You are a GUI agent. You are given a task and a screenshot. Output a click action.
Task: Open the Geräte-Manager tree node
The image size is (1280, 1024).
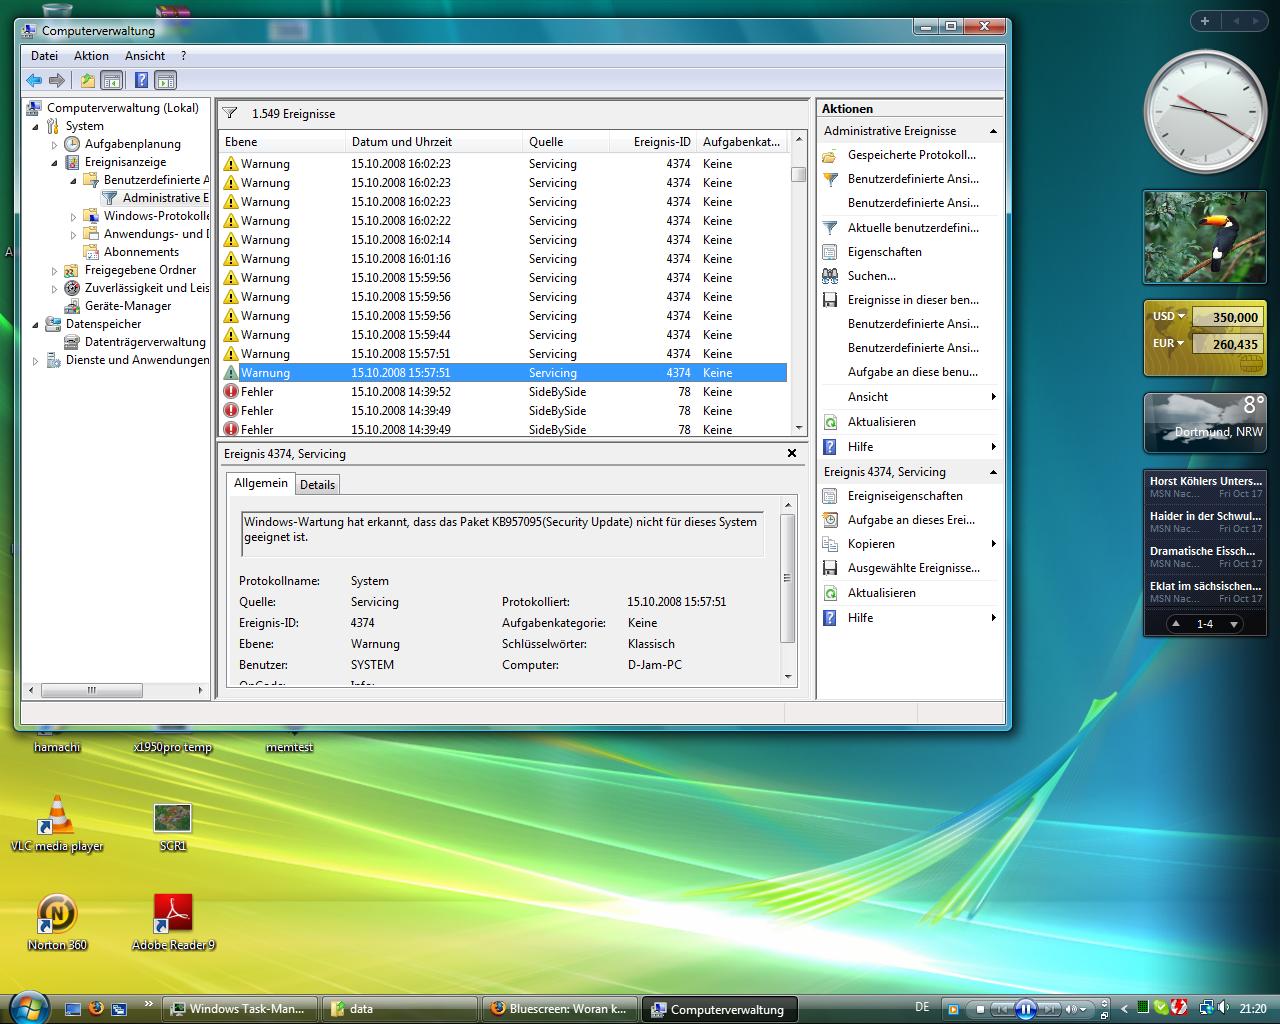pos(127,306)
